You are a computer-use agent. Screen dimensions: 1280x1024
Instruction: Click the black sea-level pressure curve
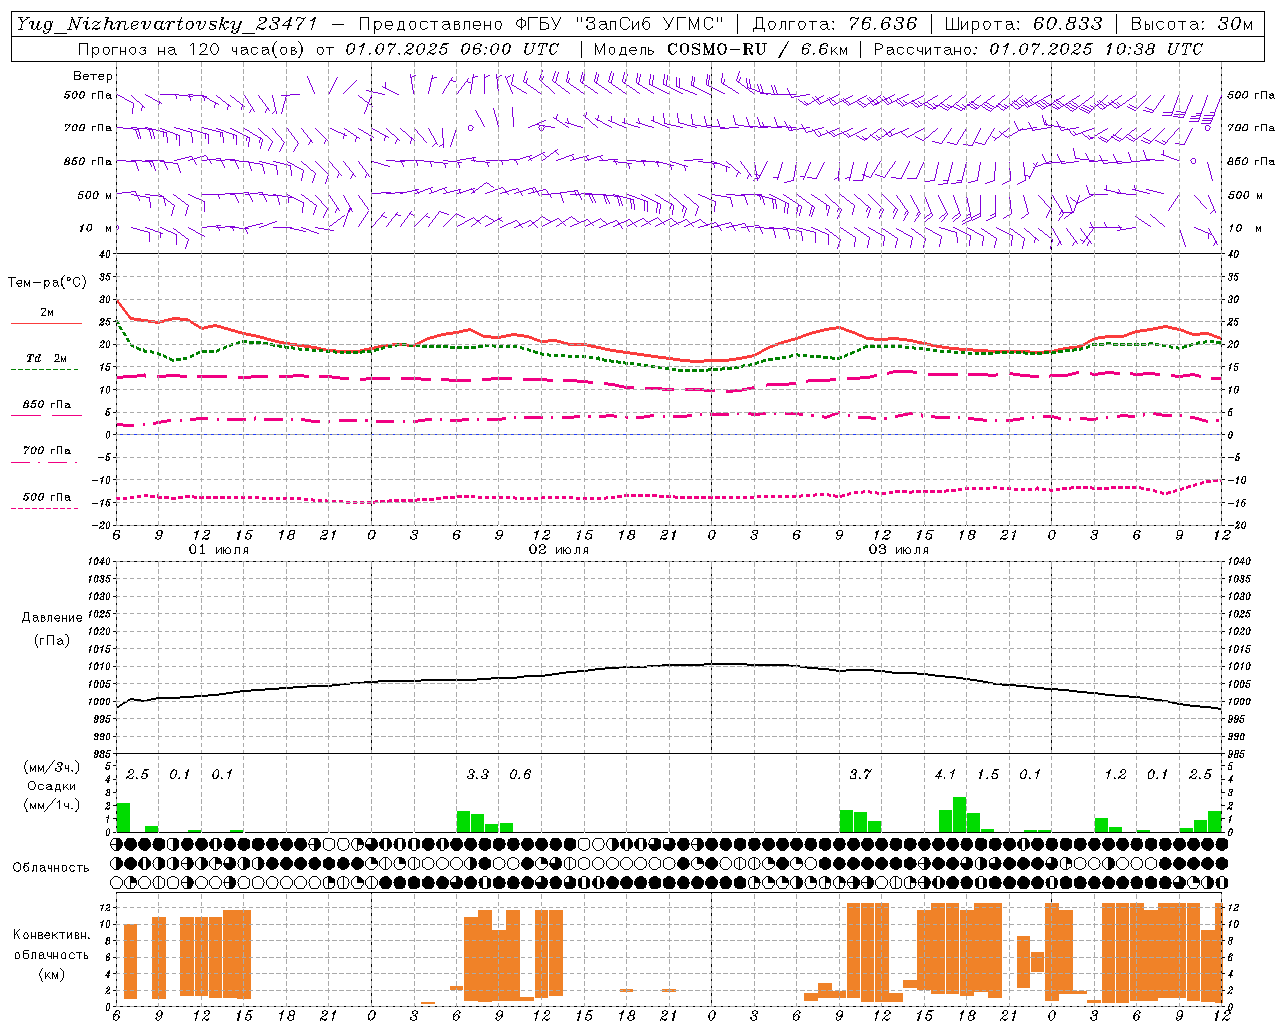click(x=668, y=665)
